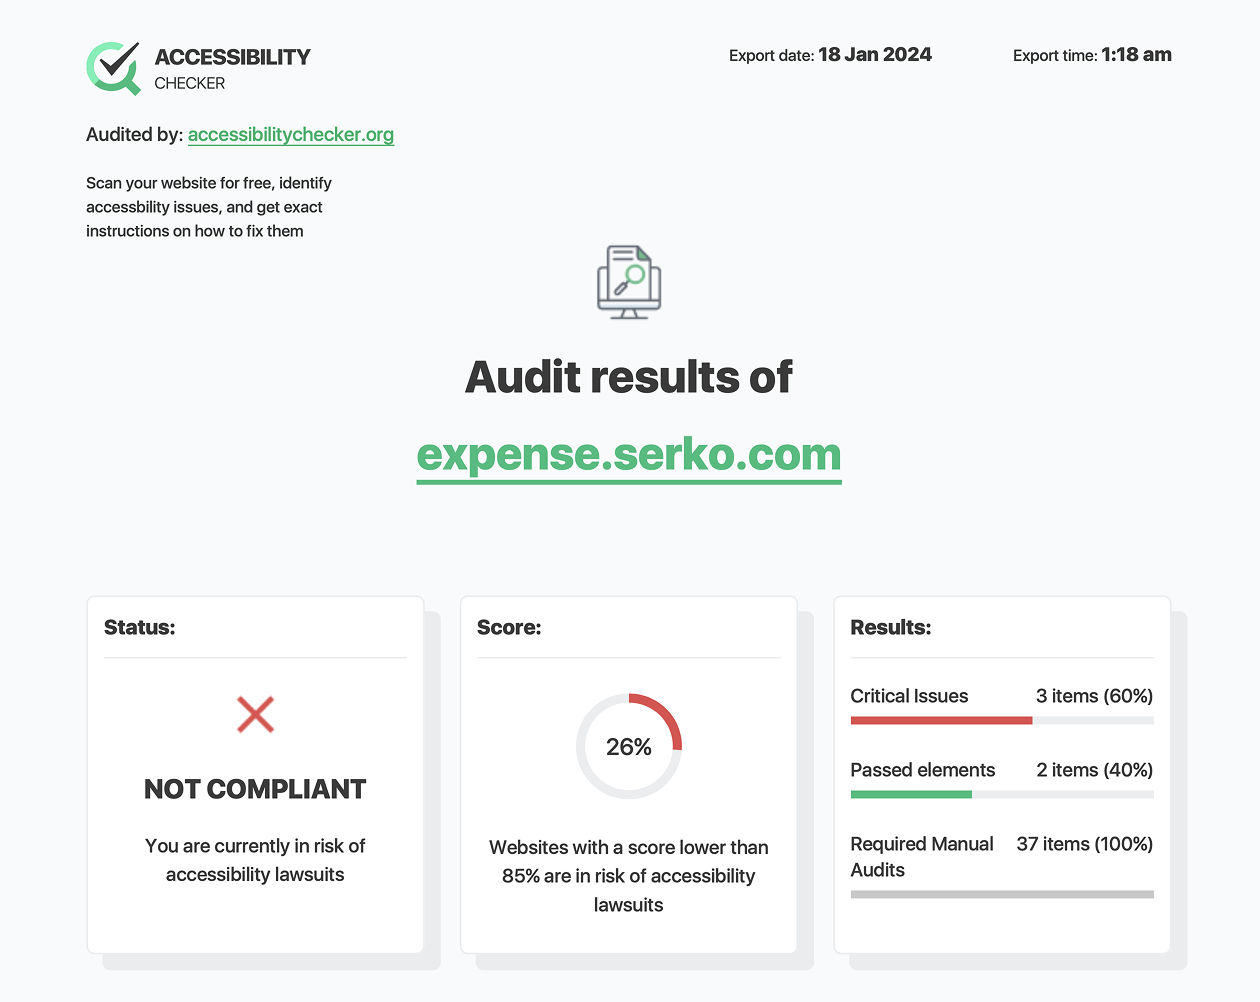Click the audit document monitor icon
Viewport: 1260px width, 1002px height.
(629, 283)
